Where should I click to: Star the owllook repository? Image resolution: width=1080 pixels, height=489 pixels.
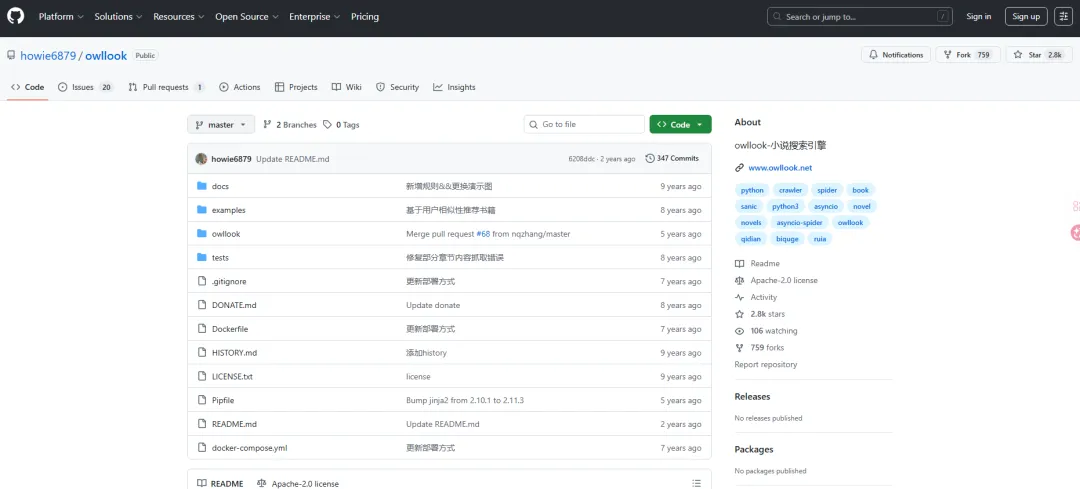click(x=1038, y=55)
